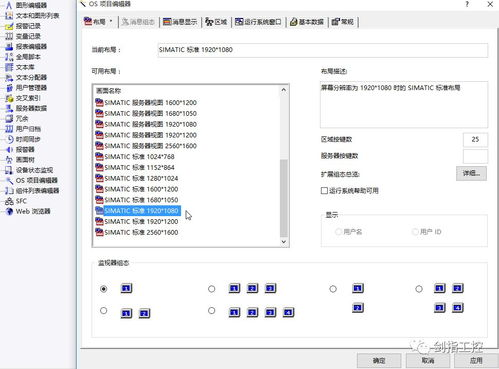Image resolution: width=499 pixels, height=369 pixels.
Task: Enable the 运行系统帮助可用 checkbox
Action: 324,190
